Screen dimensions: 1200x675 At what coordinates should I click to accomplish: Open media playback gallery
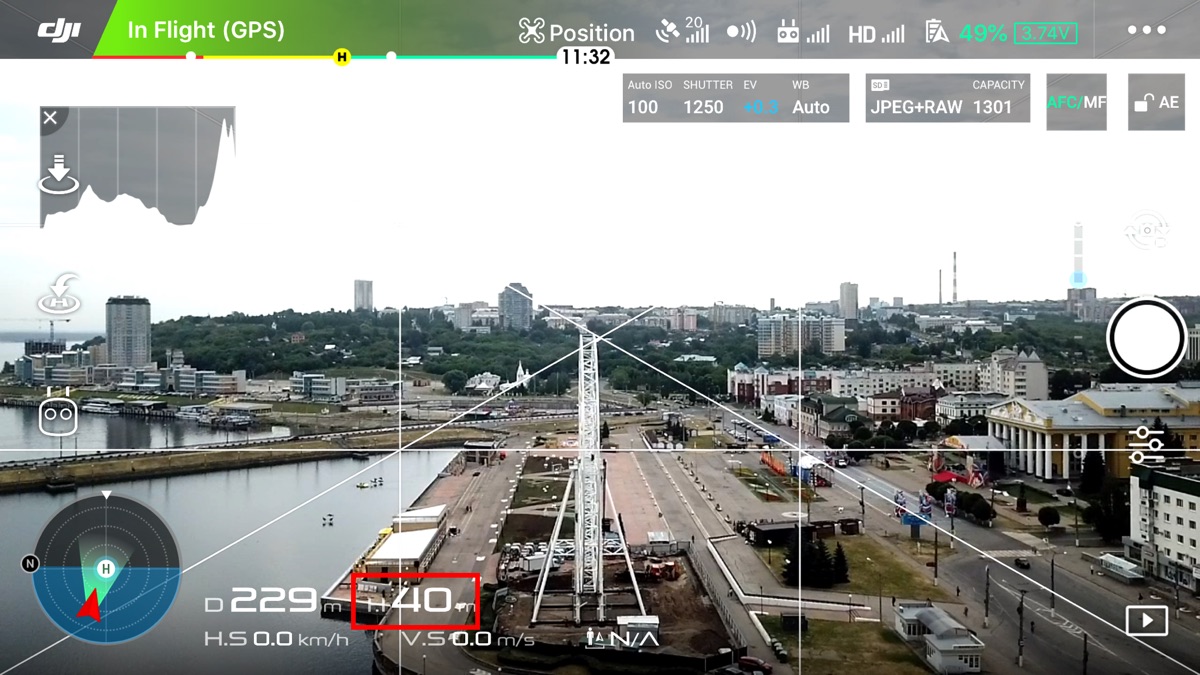pos(1146,621)
